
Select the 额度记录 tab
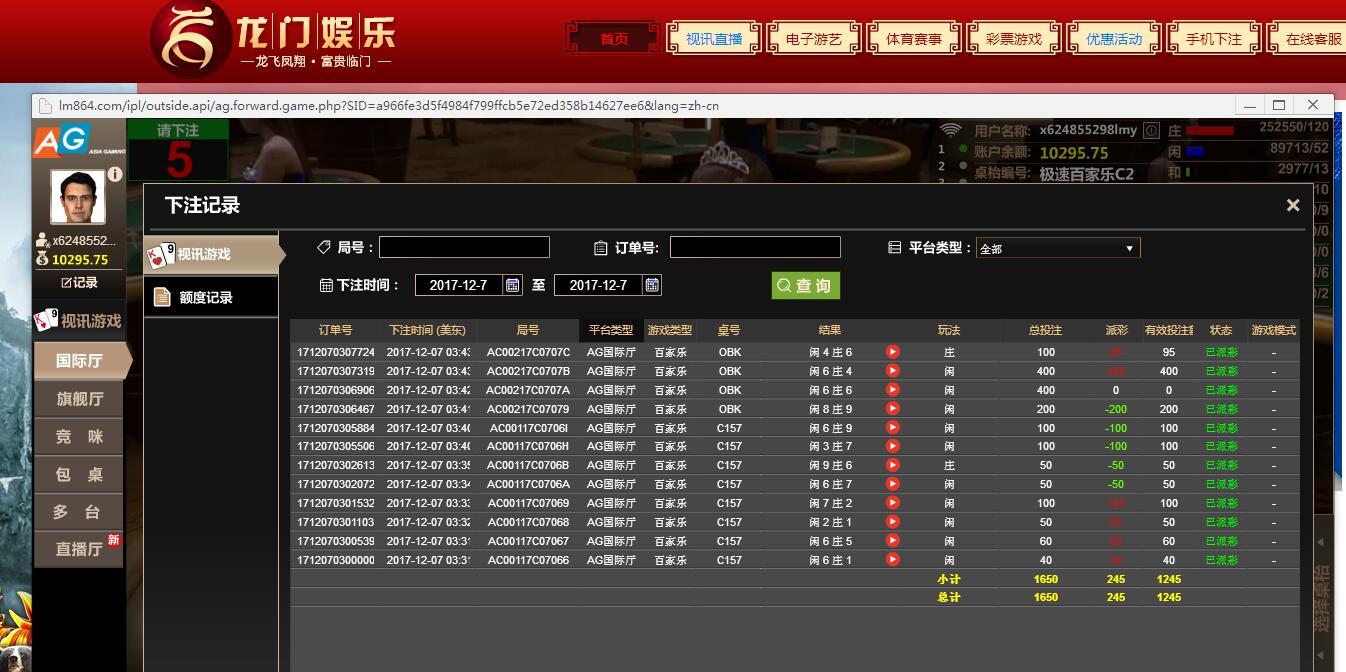(211, 298)
